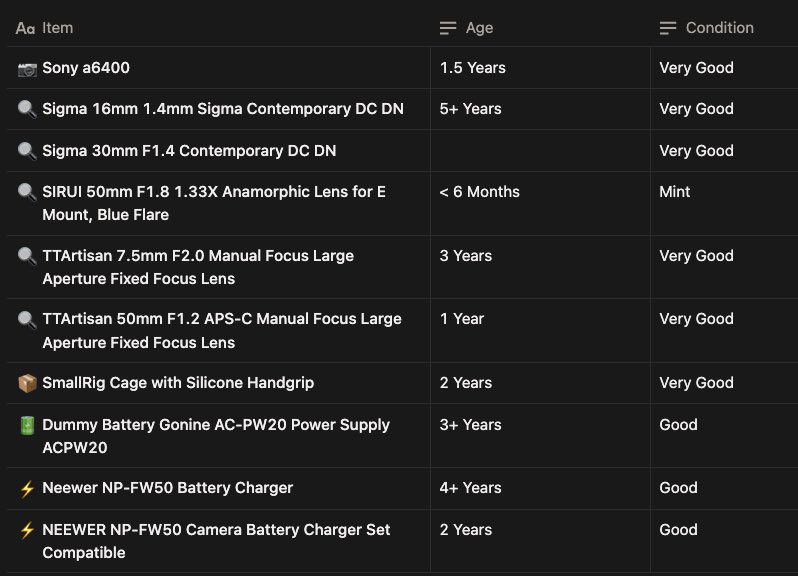This screenshot has height=576, width=798.
Task: Open Dummy Battery Gonine AC-PW20 item
Action: pyautogui.click(x=216, y=436)
